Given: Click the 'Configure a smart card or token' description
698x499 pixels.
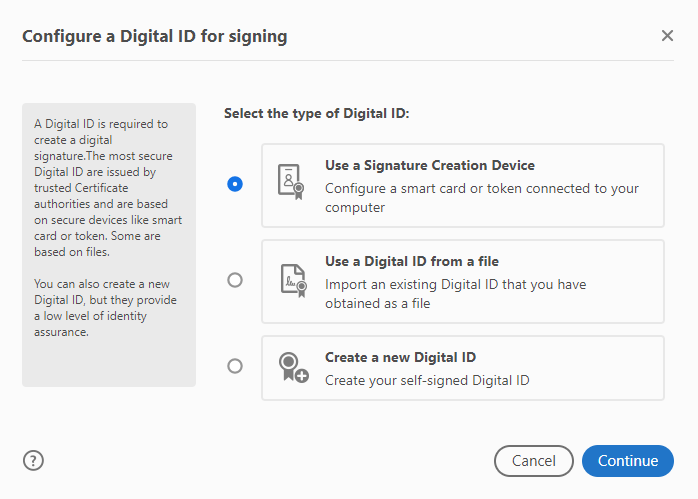Looking at the screenshot, I should [x=481, y=198].
